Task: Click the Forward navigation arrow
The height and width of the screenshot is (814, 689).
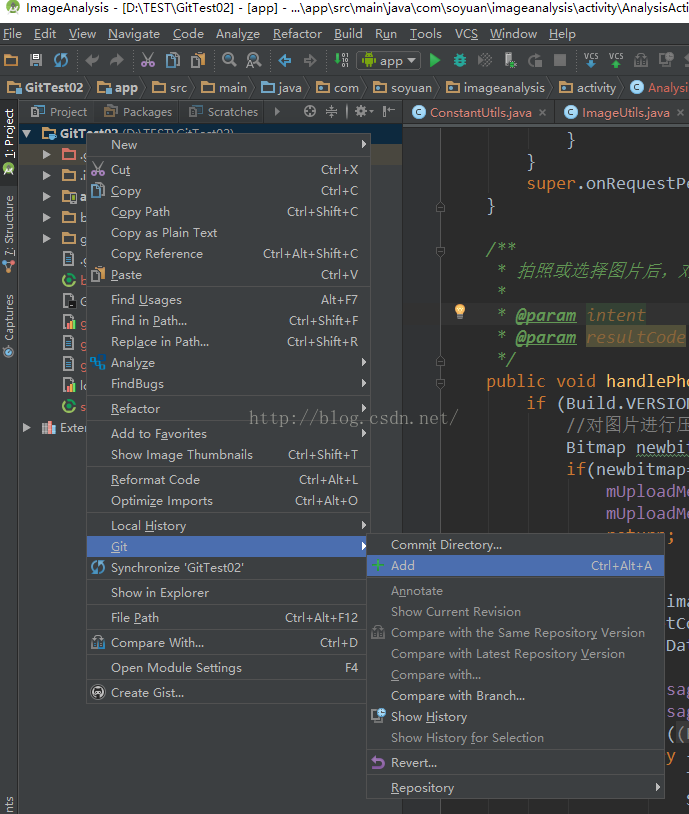Action: point(309,60)
